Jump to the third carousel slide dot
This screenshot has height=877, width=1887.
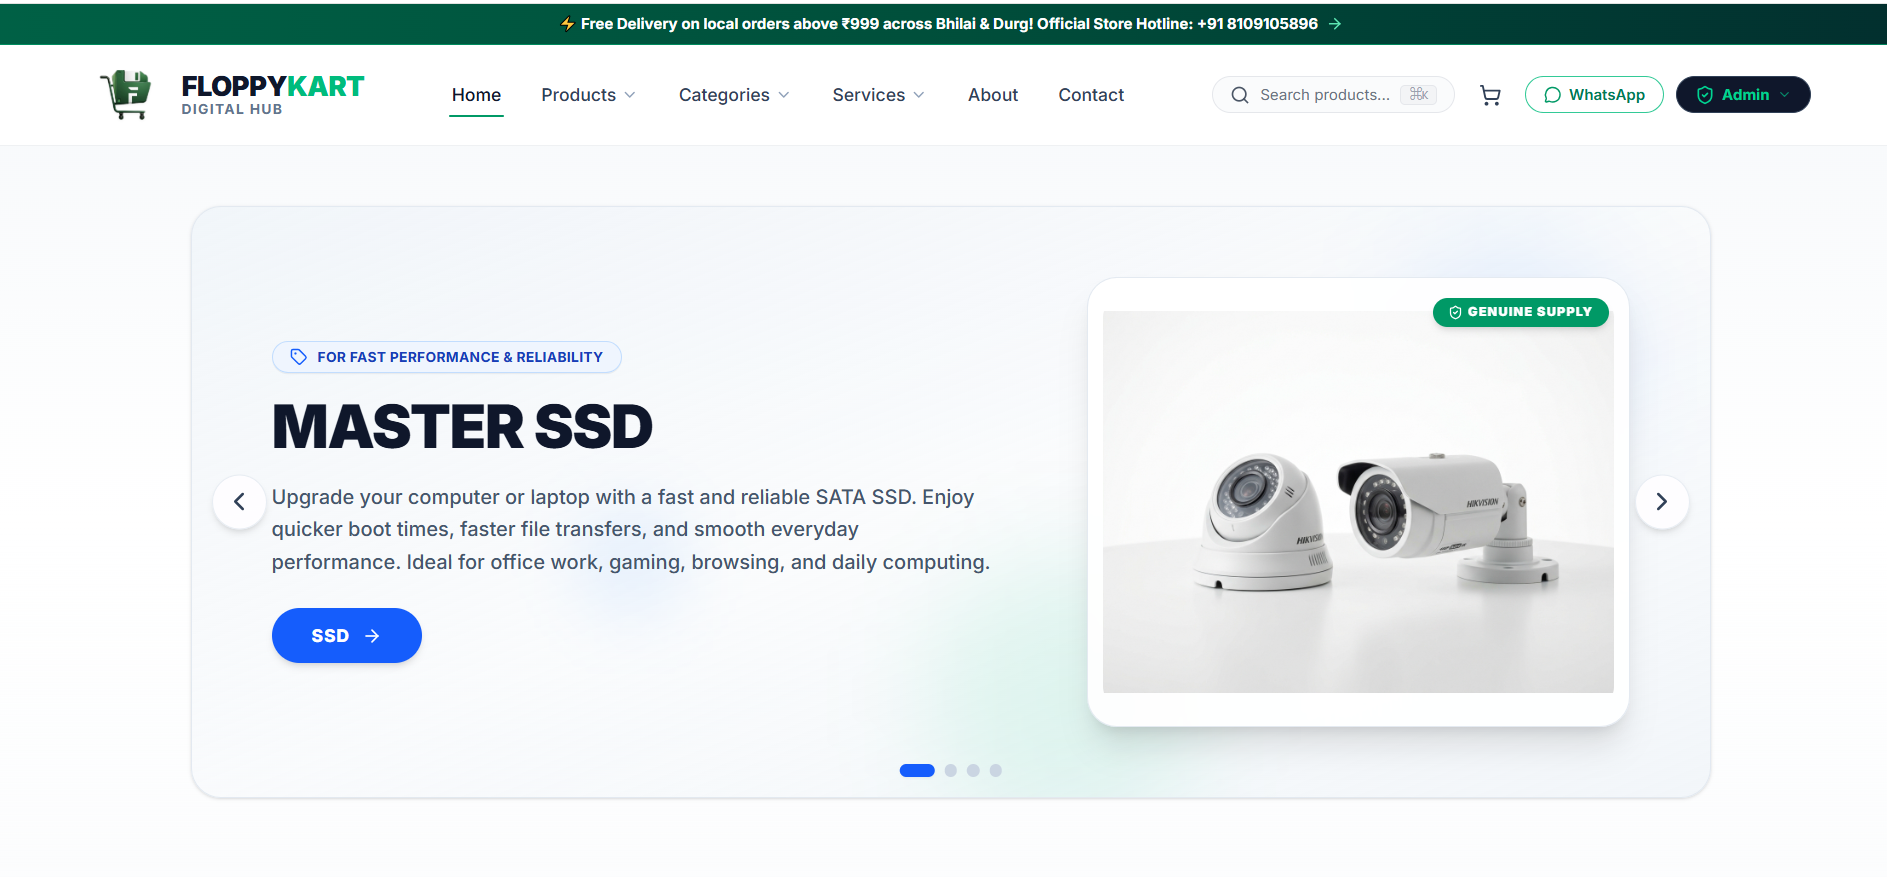(x=973, y=771)
